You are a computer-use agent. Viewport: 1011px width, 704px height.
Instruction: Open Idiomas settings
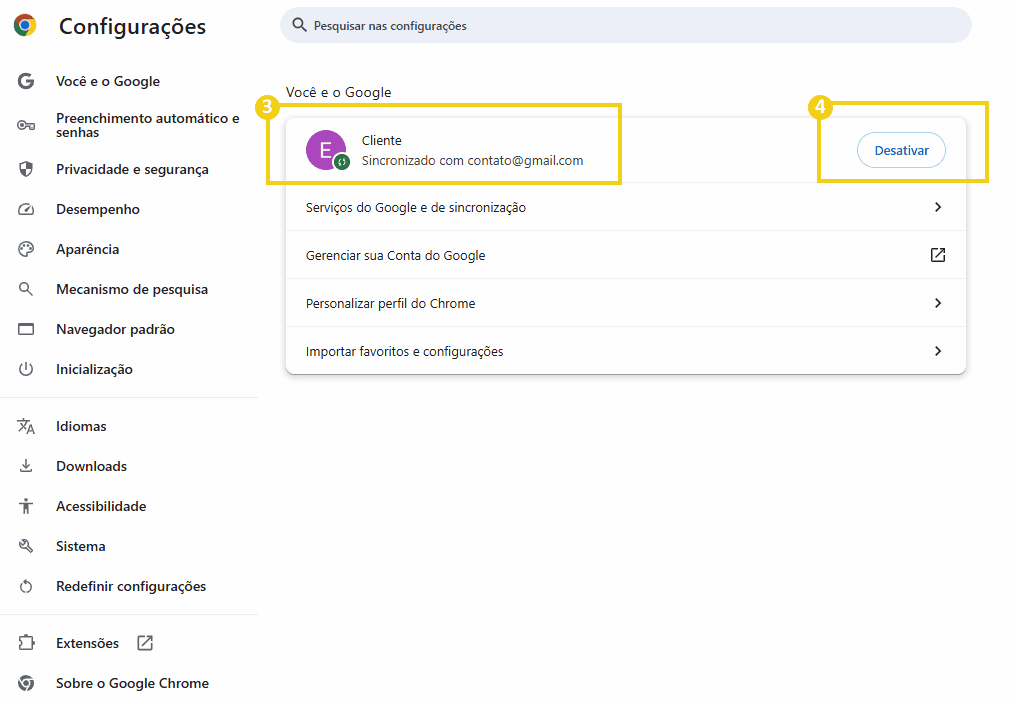click(81, 426)
